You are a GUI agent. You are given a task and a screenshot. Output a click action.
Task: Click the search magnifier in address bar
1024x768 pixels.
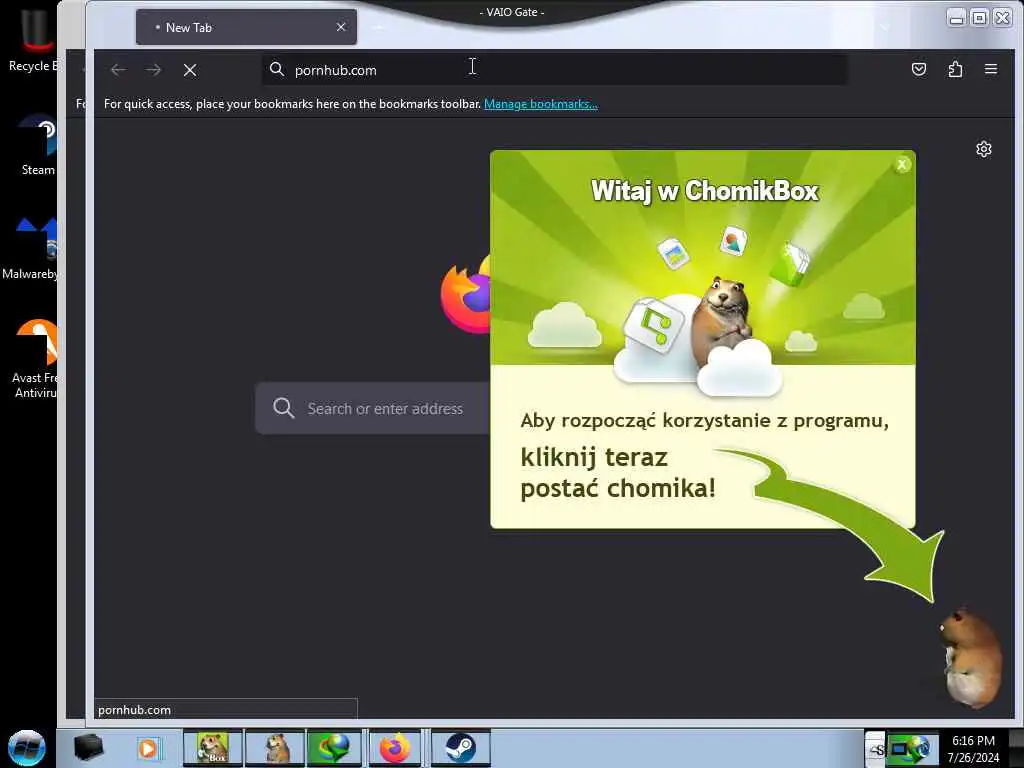point(277,69)
